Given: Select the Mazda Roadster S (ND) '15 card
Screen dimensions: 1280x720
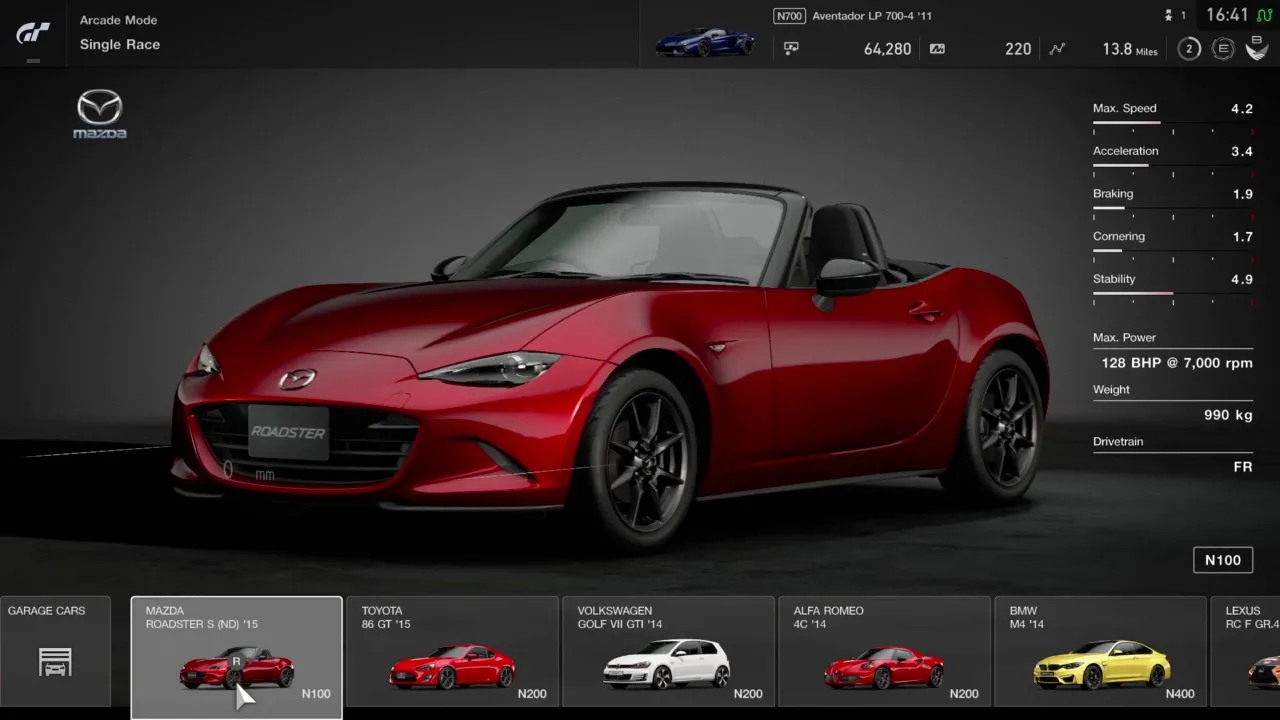Looking at the screenshot, I should pos(237,657).
